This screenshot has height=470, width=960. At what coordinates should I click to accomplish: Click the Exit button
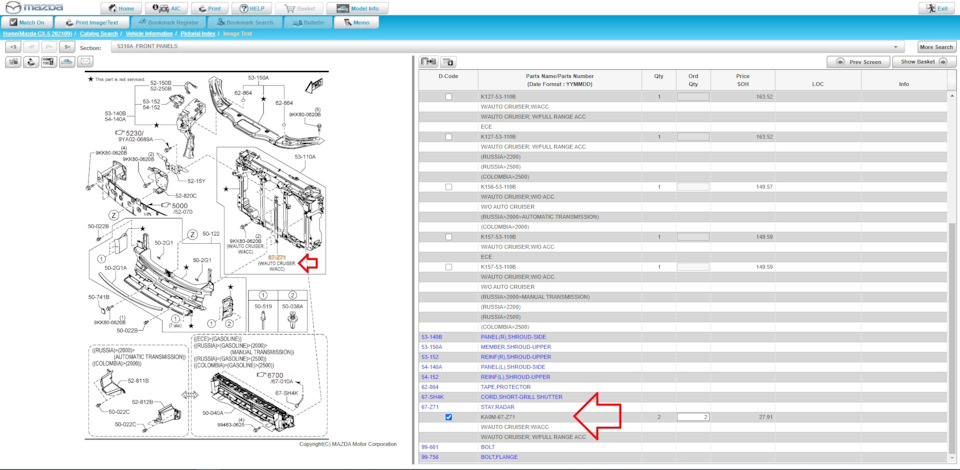[937, 9]
